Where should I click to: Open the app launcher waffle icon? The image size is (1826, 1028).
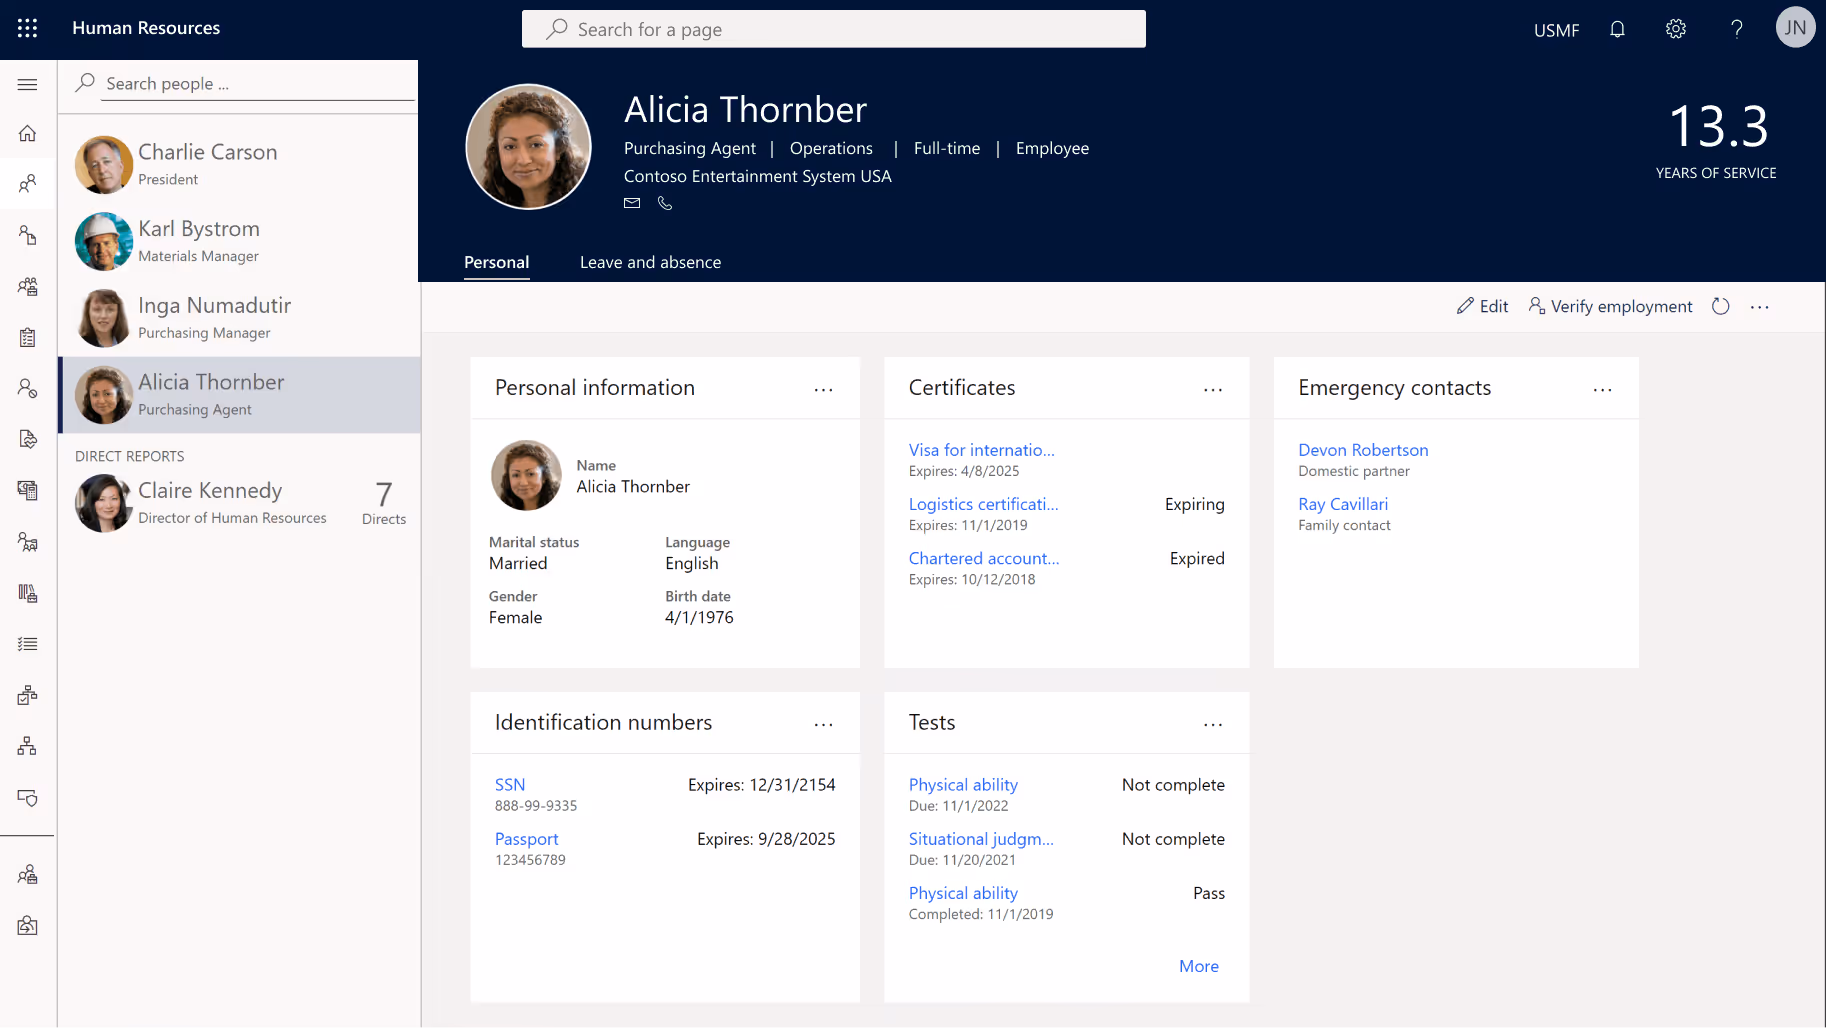point(27,27)
